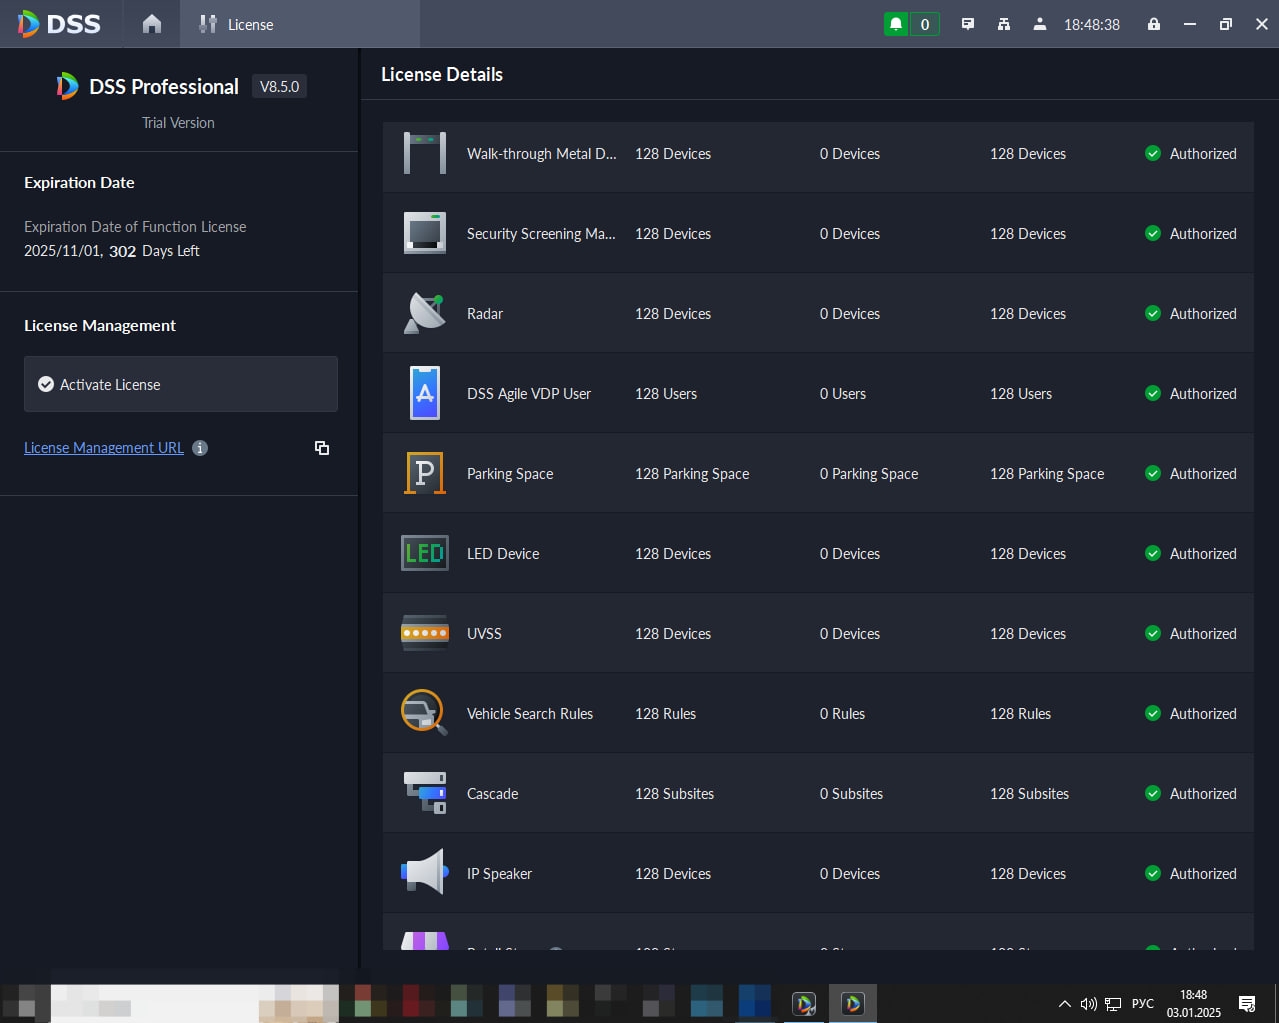Open the alarm bell notifications

pyautogui.click(x=896, y=24)
